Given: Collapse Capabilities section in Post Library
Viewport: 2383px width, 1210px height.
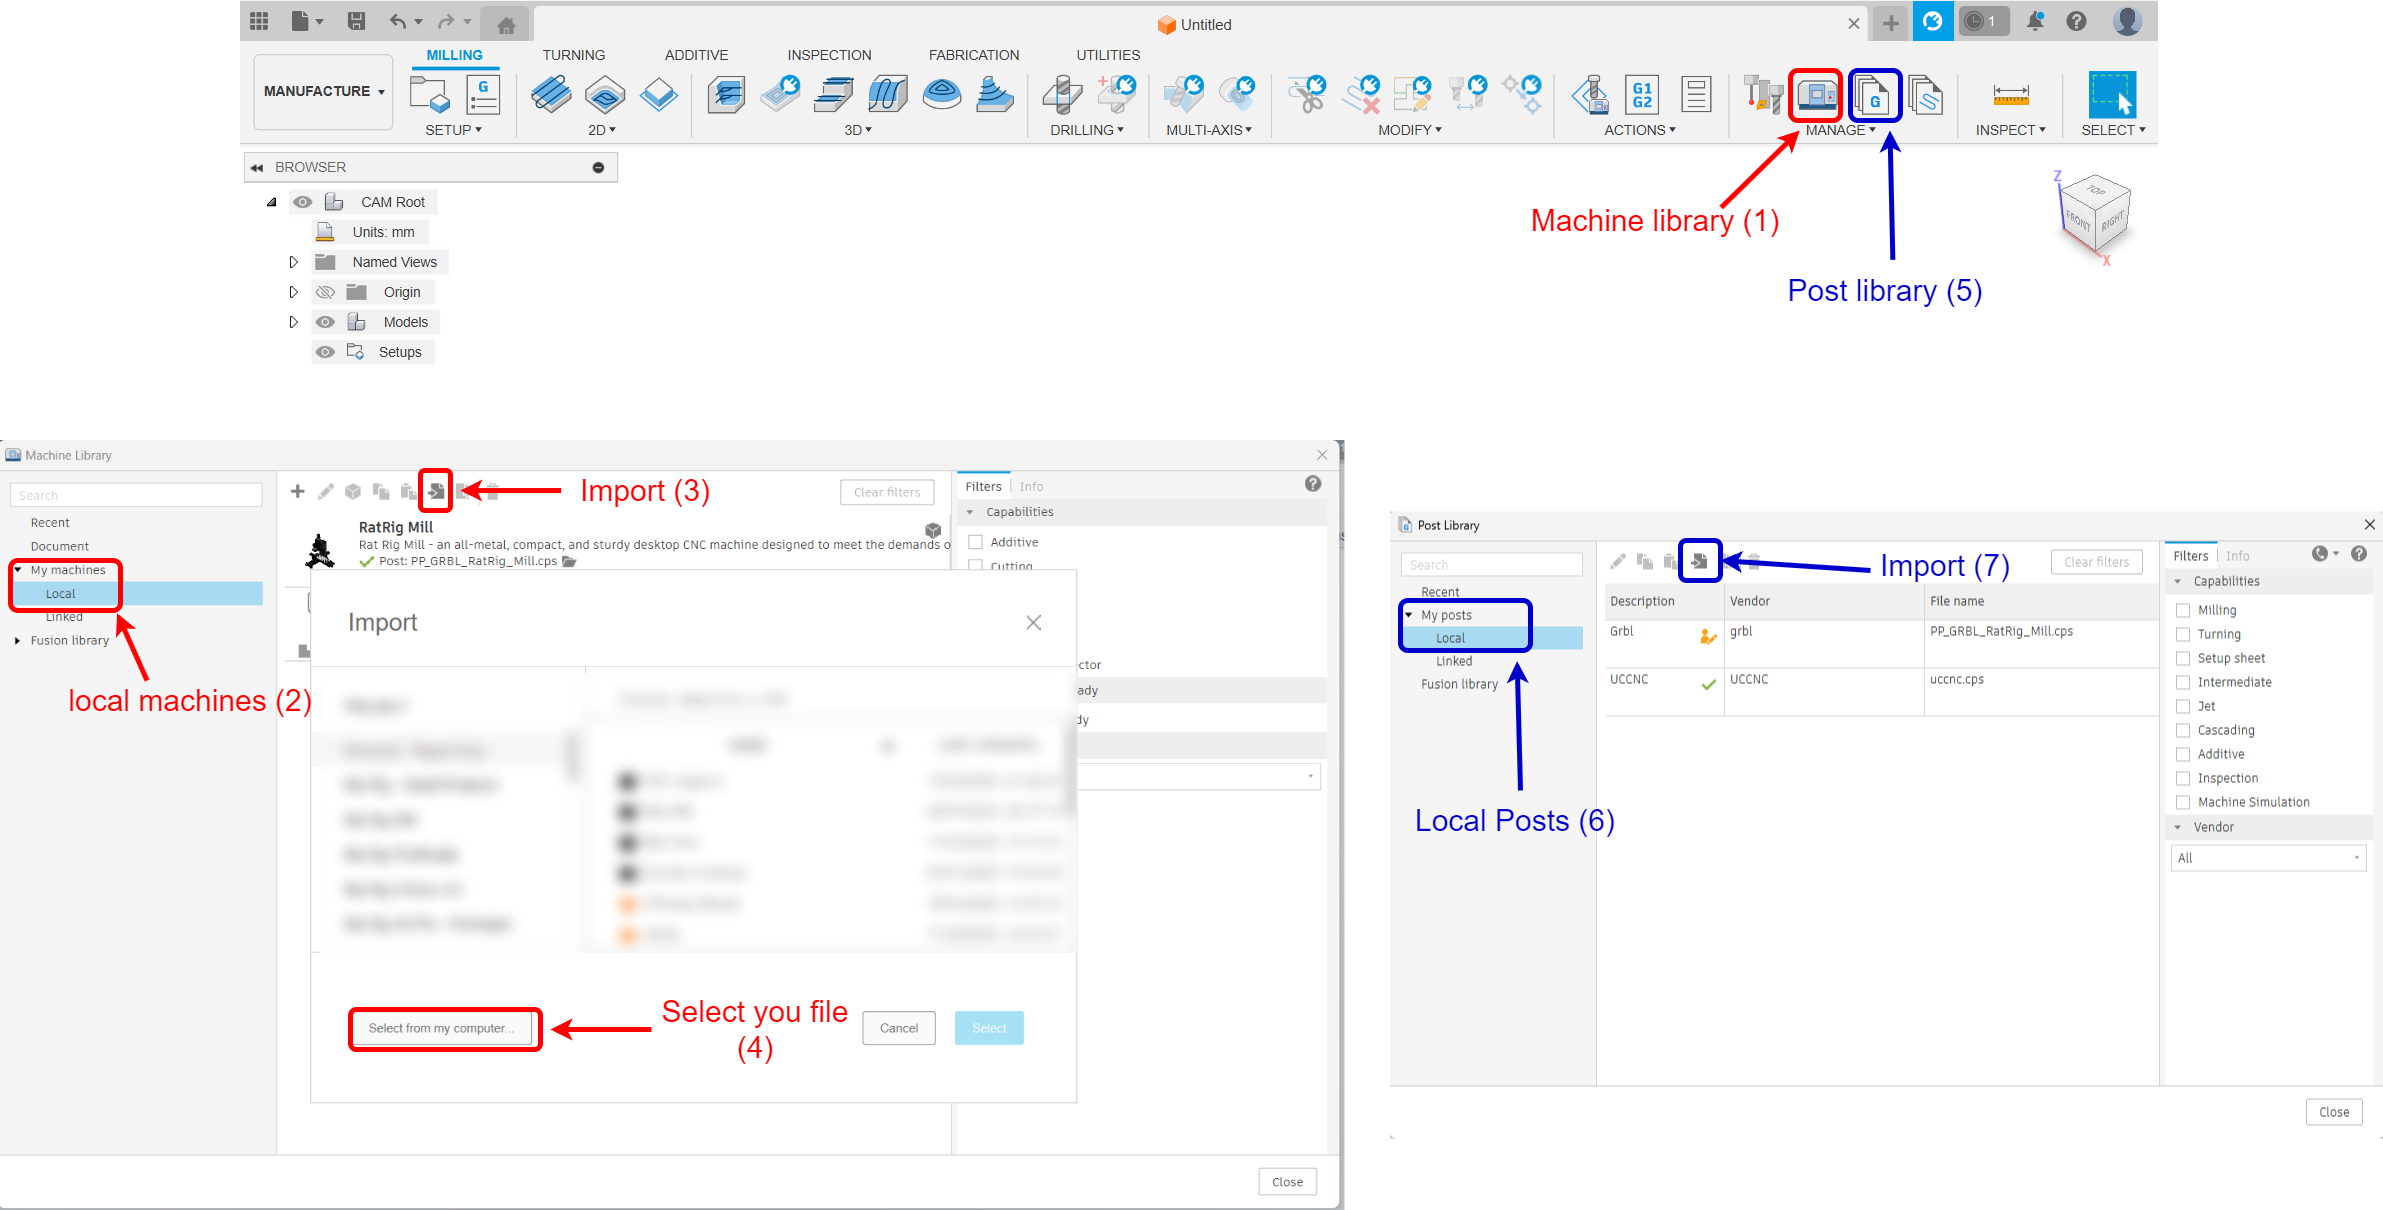Looking at the screenshot, I should [2178, 581].
